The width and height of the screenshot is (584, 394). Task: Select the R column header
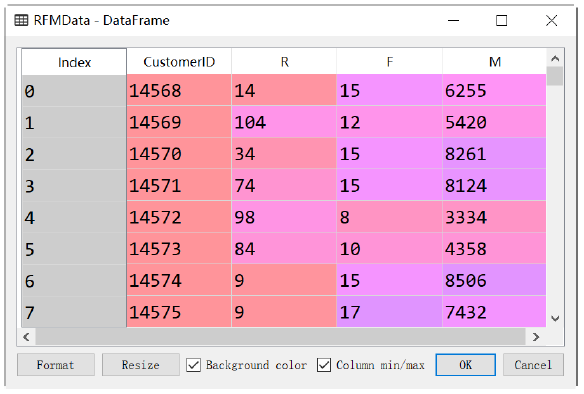coord(285,62)
